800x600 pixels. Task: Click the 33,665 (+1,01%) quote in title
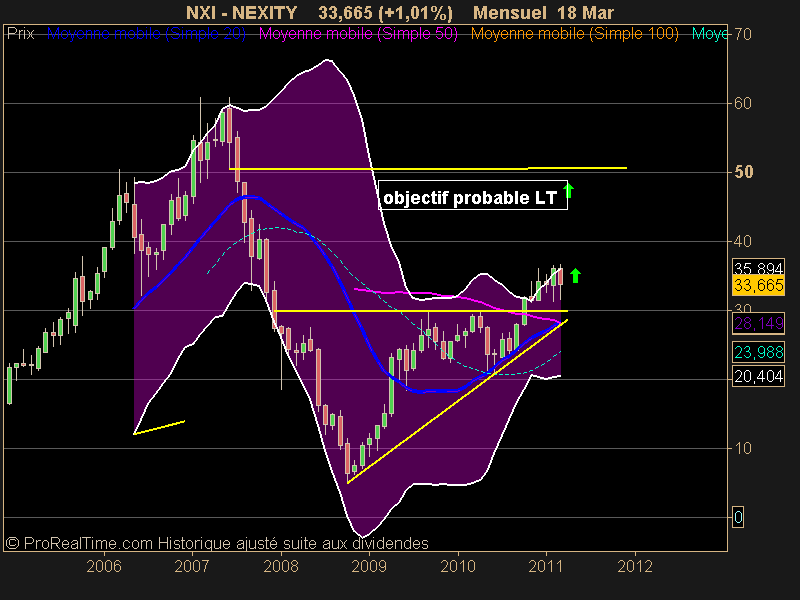385,13
